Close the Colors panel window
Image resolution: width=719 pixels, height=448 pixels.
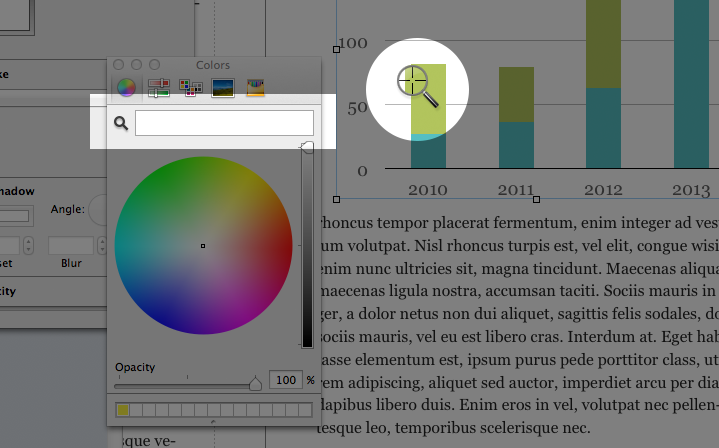pos(119,65)
